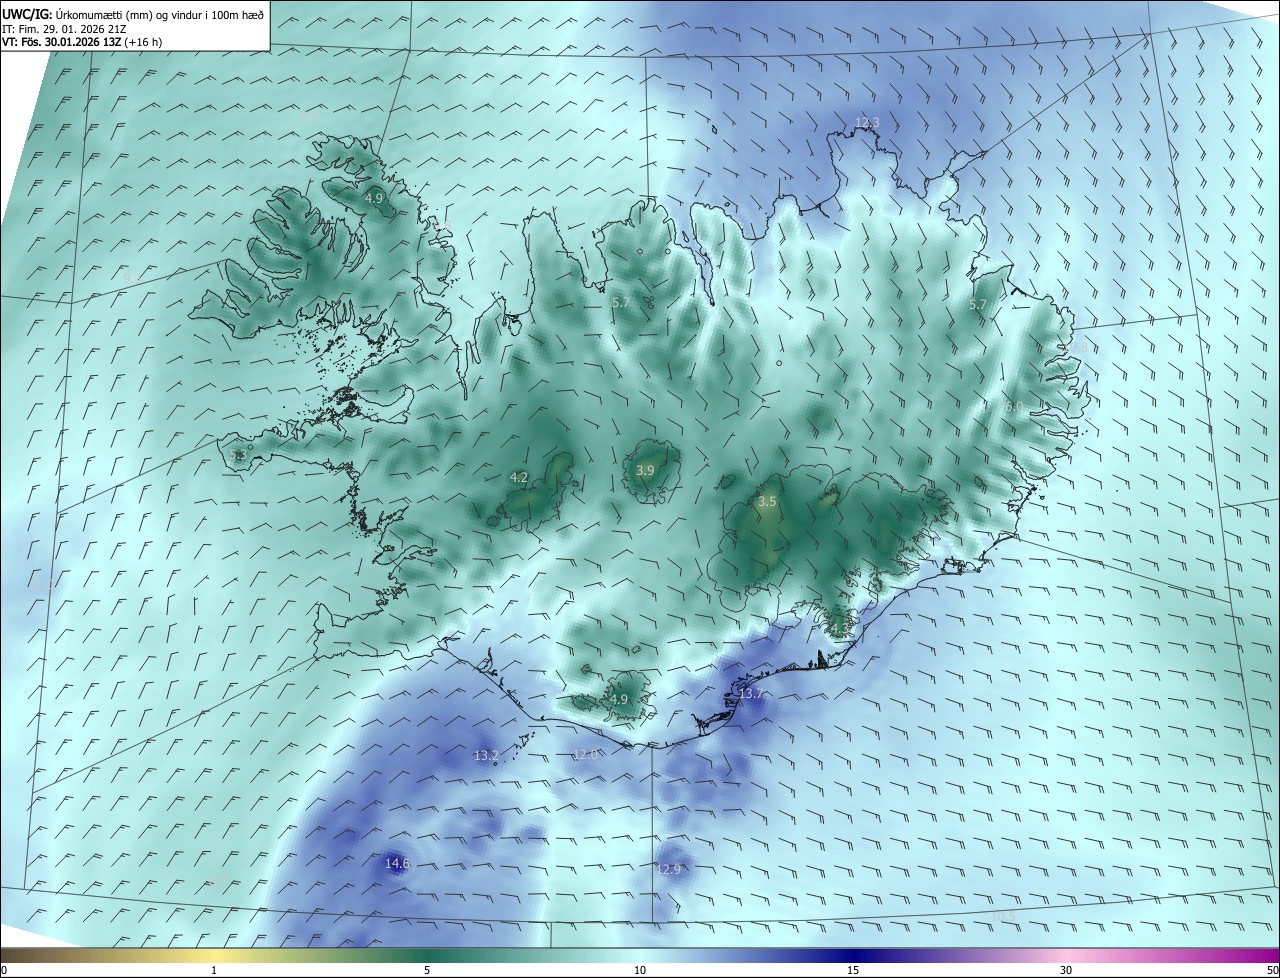Click the 4.9 label on the Westfjords glacier
Screen dimensions: 1280x978
click(373, 199)
